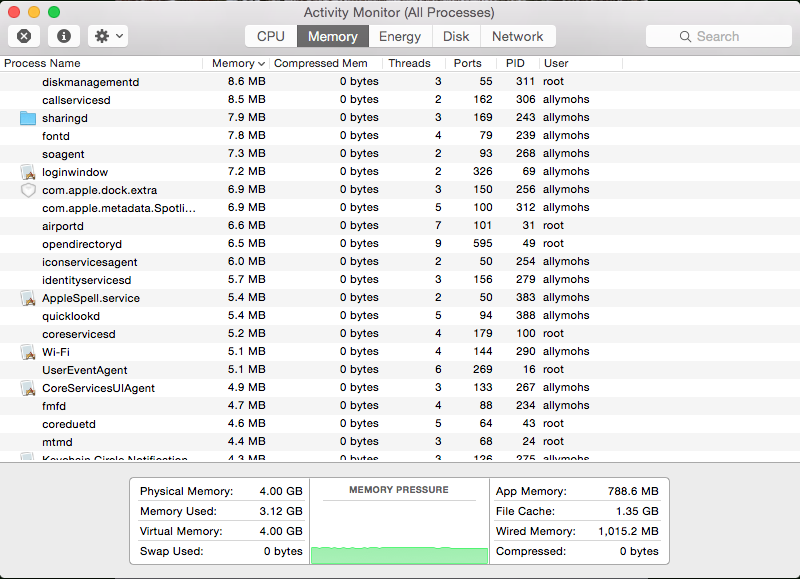Click the Memory Used 3.12 GB value
This screenshot has height=579, width=800.
pos(281,511)
